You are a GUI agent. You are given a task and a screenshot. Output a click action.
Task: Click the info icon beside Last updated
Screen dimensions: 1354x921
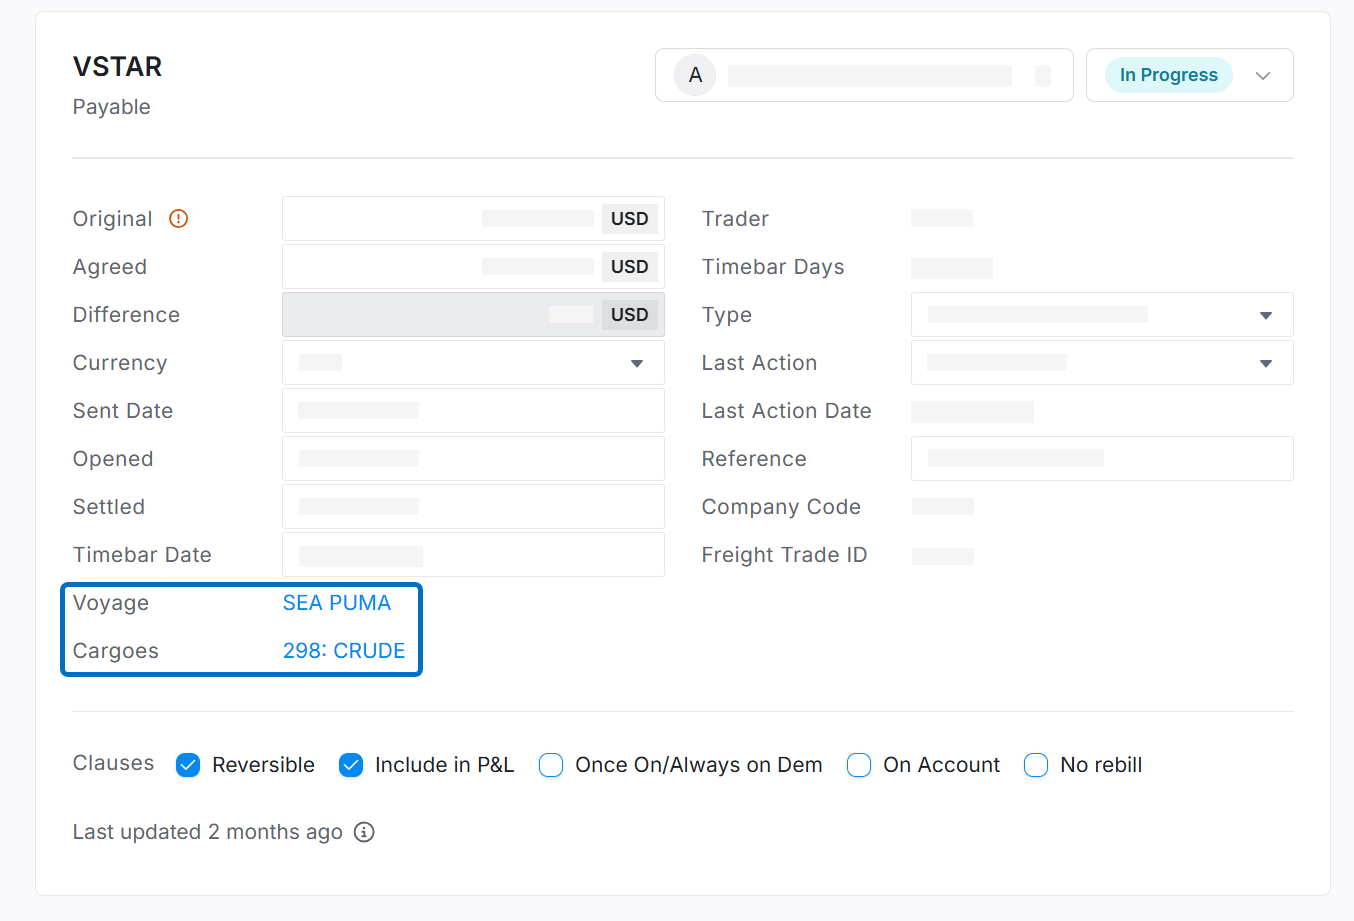click(364, 832)
